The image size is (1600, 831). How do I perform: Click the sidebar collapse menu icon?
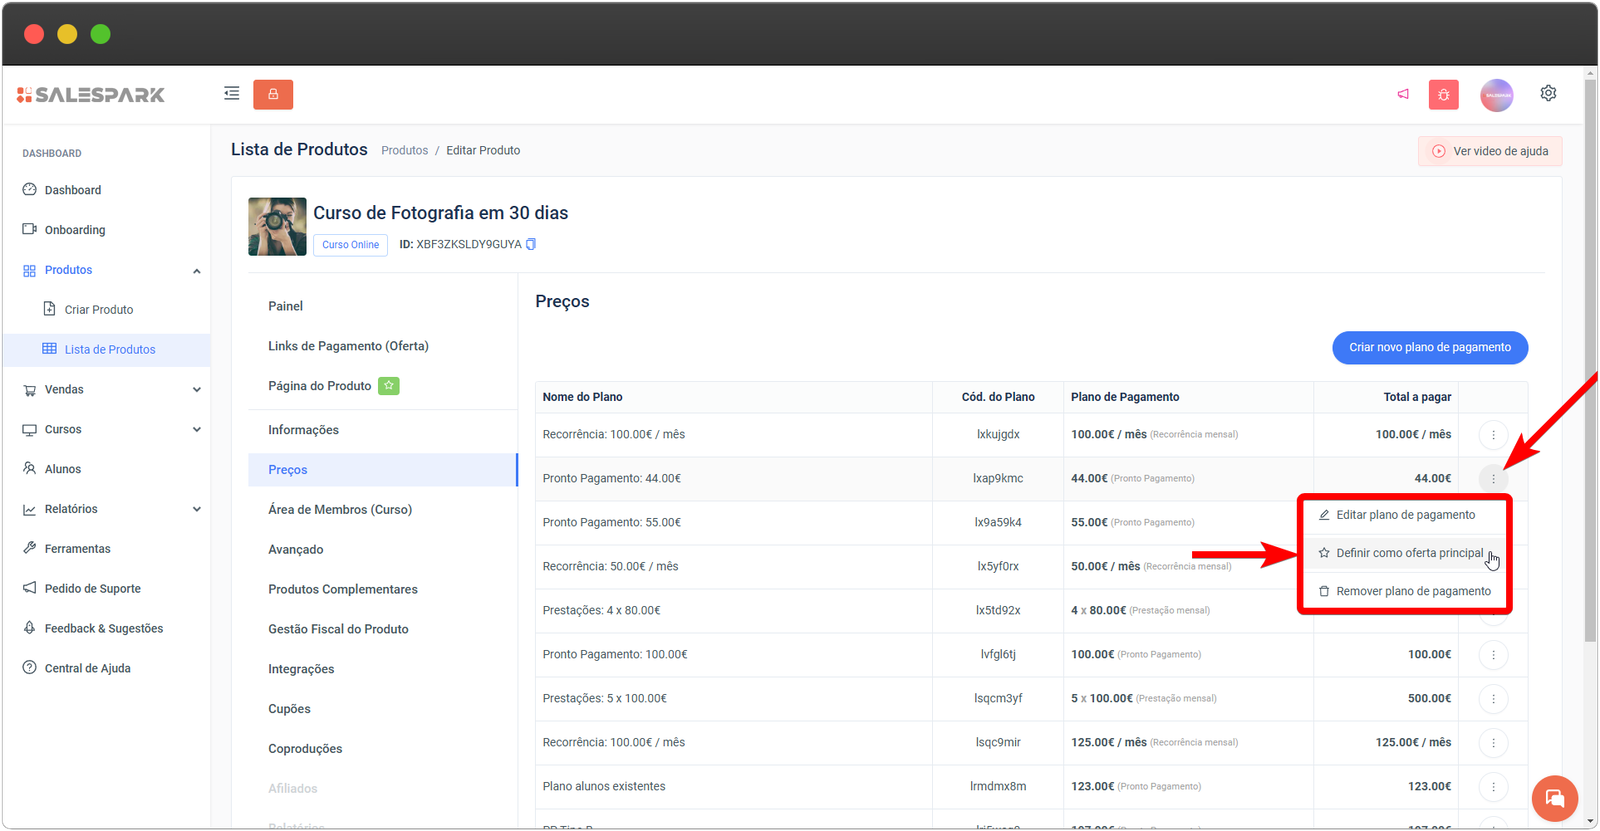coord(231,94)
